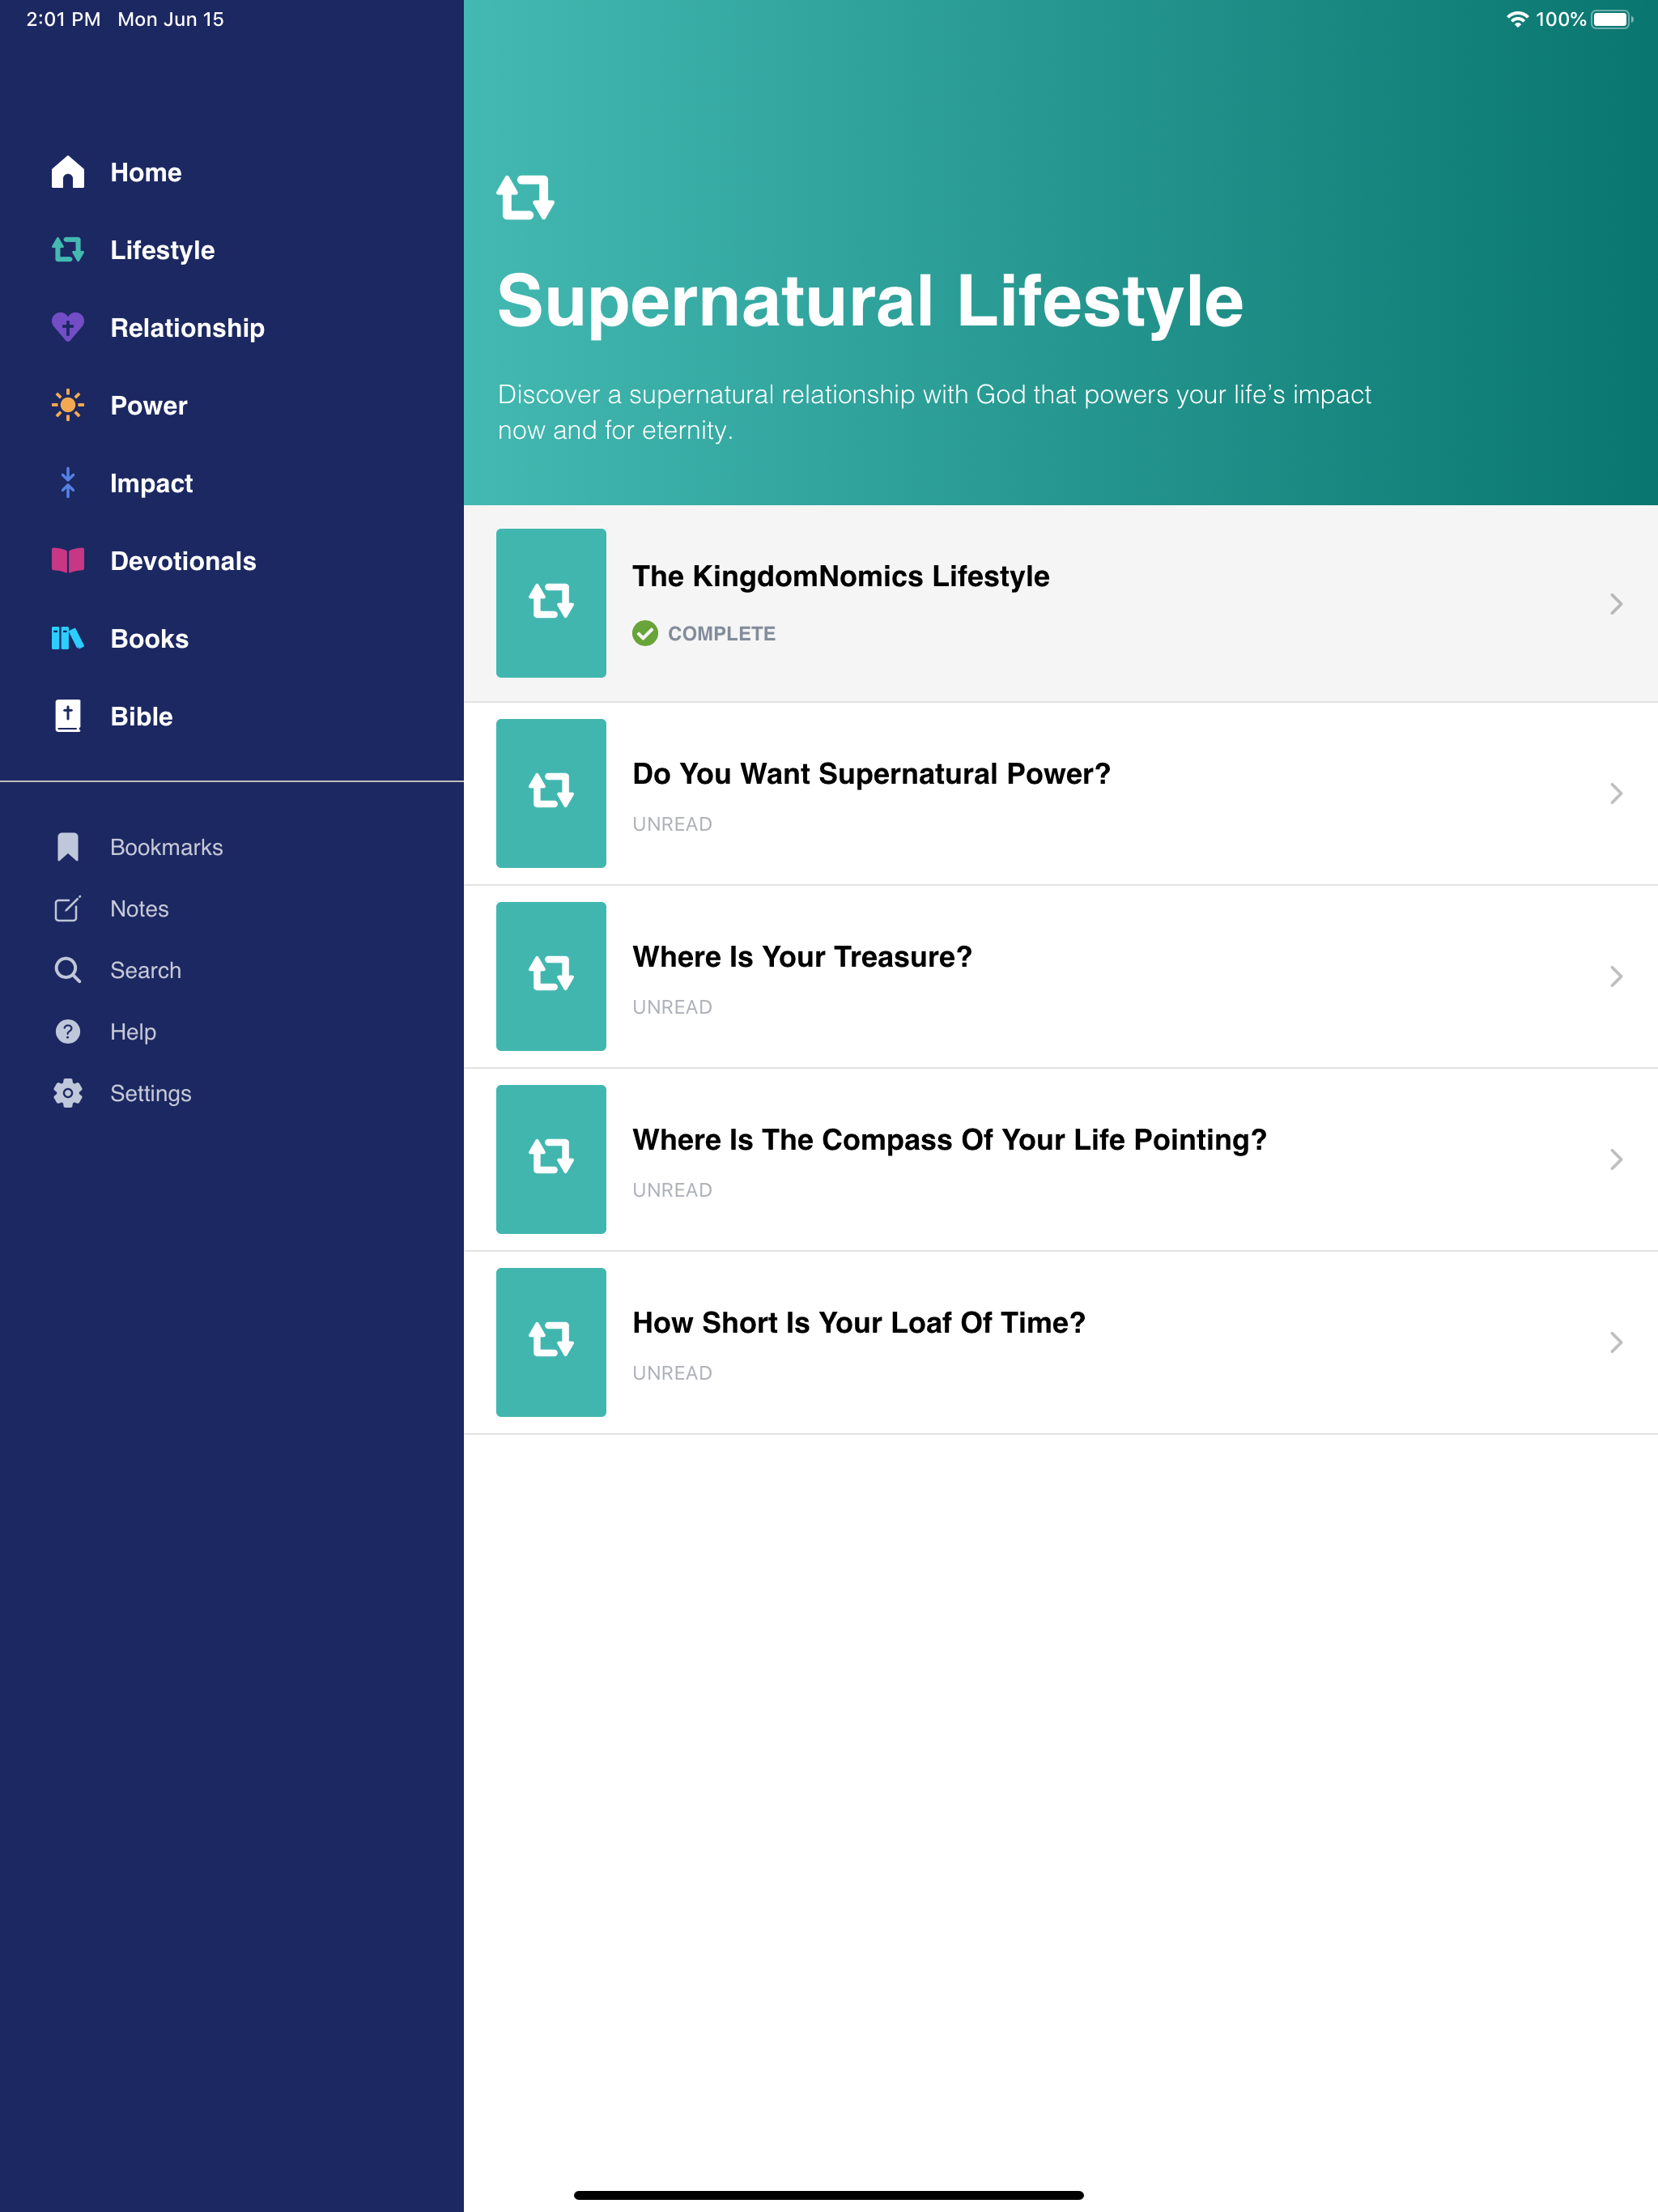Tap the battery status icon
Screen dimensions: 1658x2212
[1611, 19]
